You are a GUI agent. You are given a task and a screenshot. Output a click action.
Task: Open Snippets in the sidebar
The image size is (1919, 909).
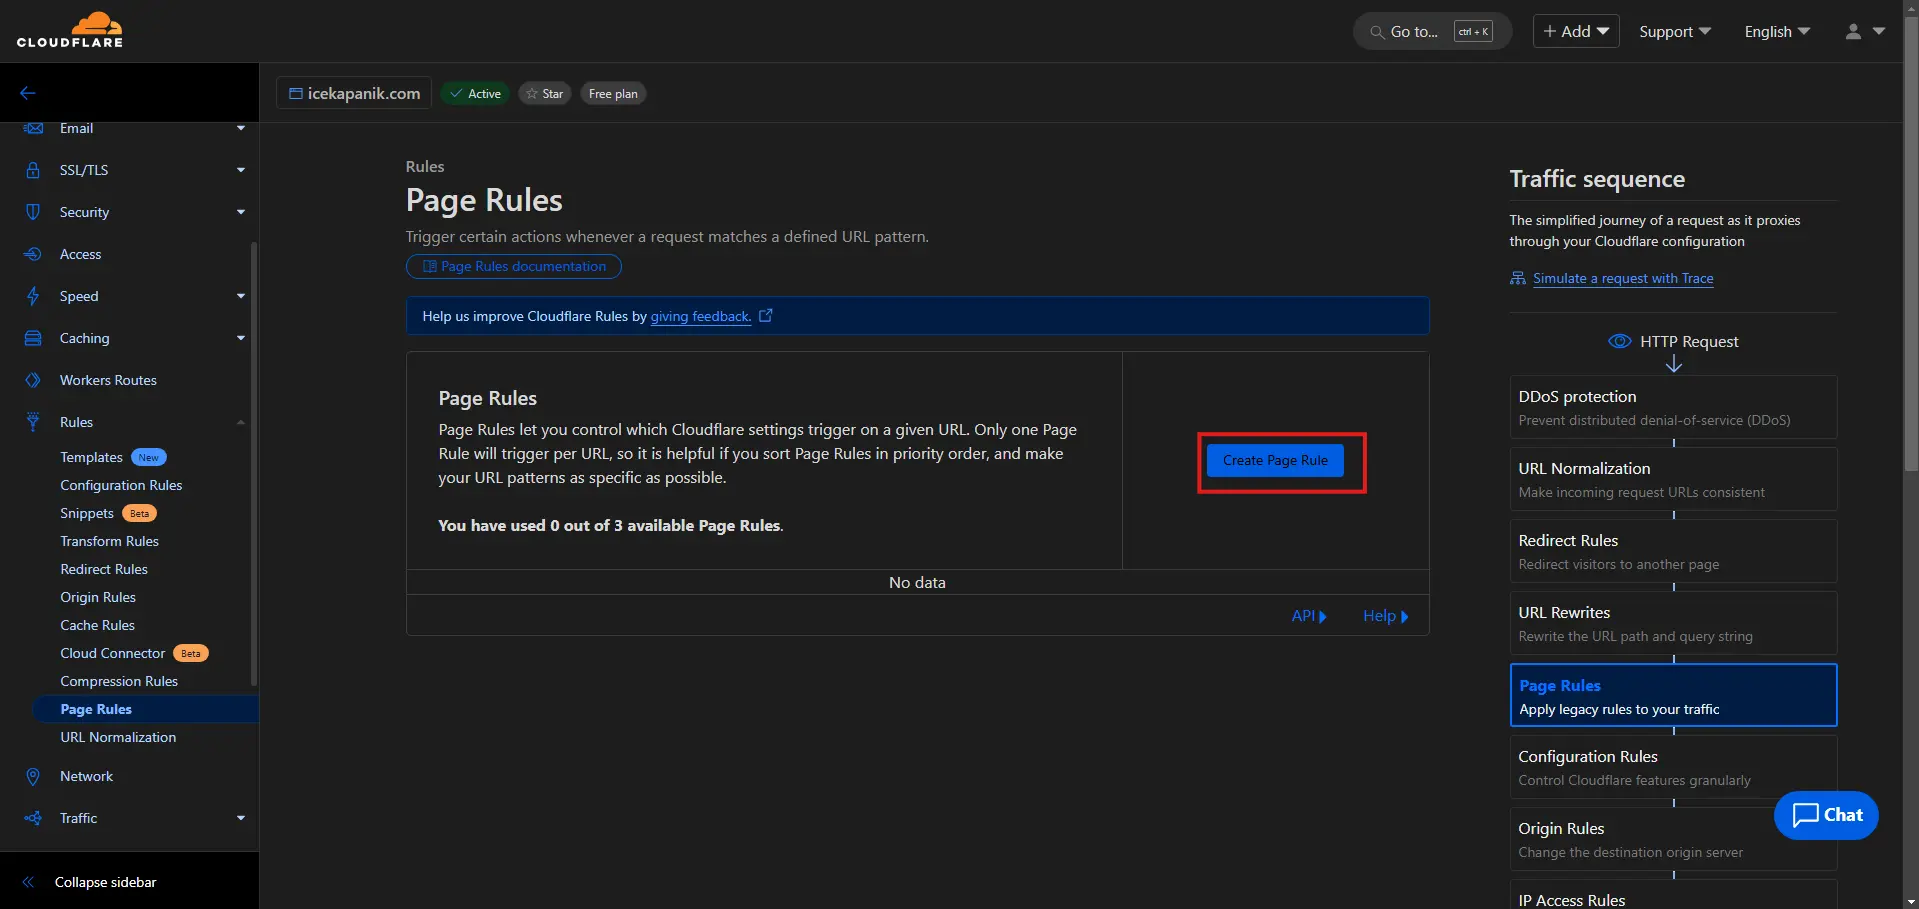pyautogui.click(x=87, y=513)
